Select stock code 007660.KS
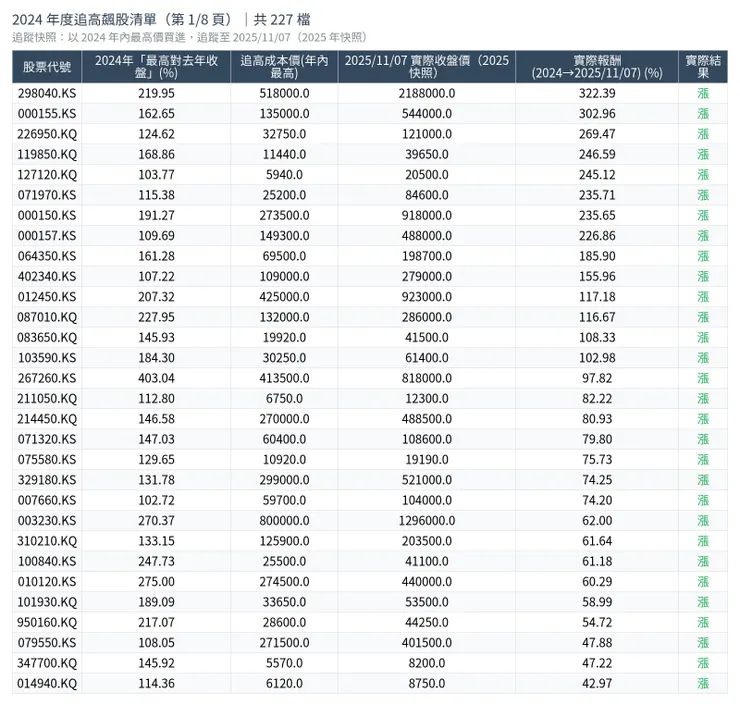This screenshot has width=740, height=706. pyautogui.click(x=47, y=500)
